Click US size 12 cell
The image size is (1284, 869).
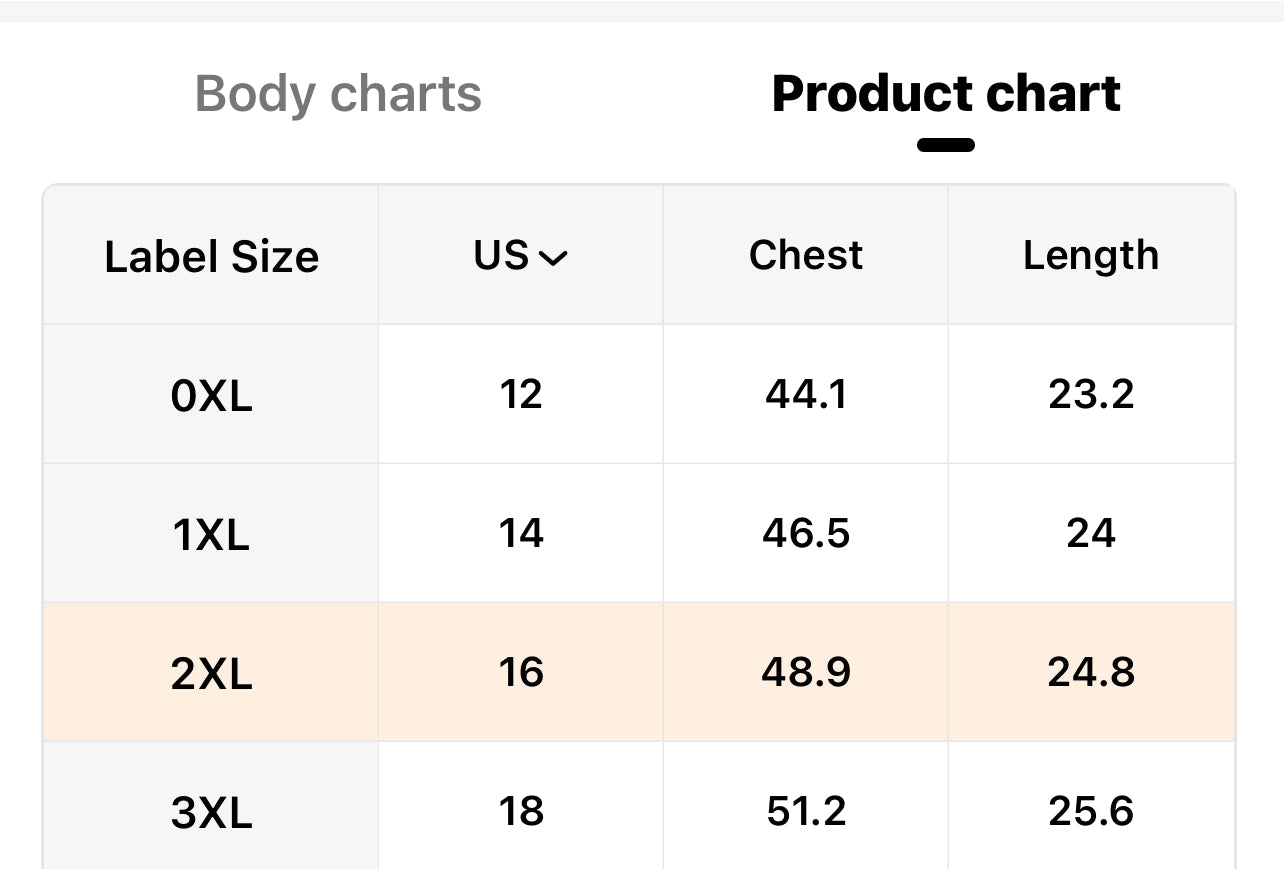pos(521,395)
